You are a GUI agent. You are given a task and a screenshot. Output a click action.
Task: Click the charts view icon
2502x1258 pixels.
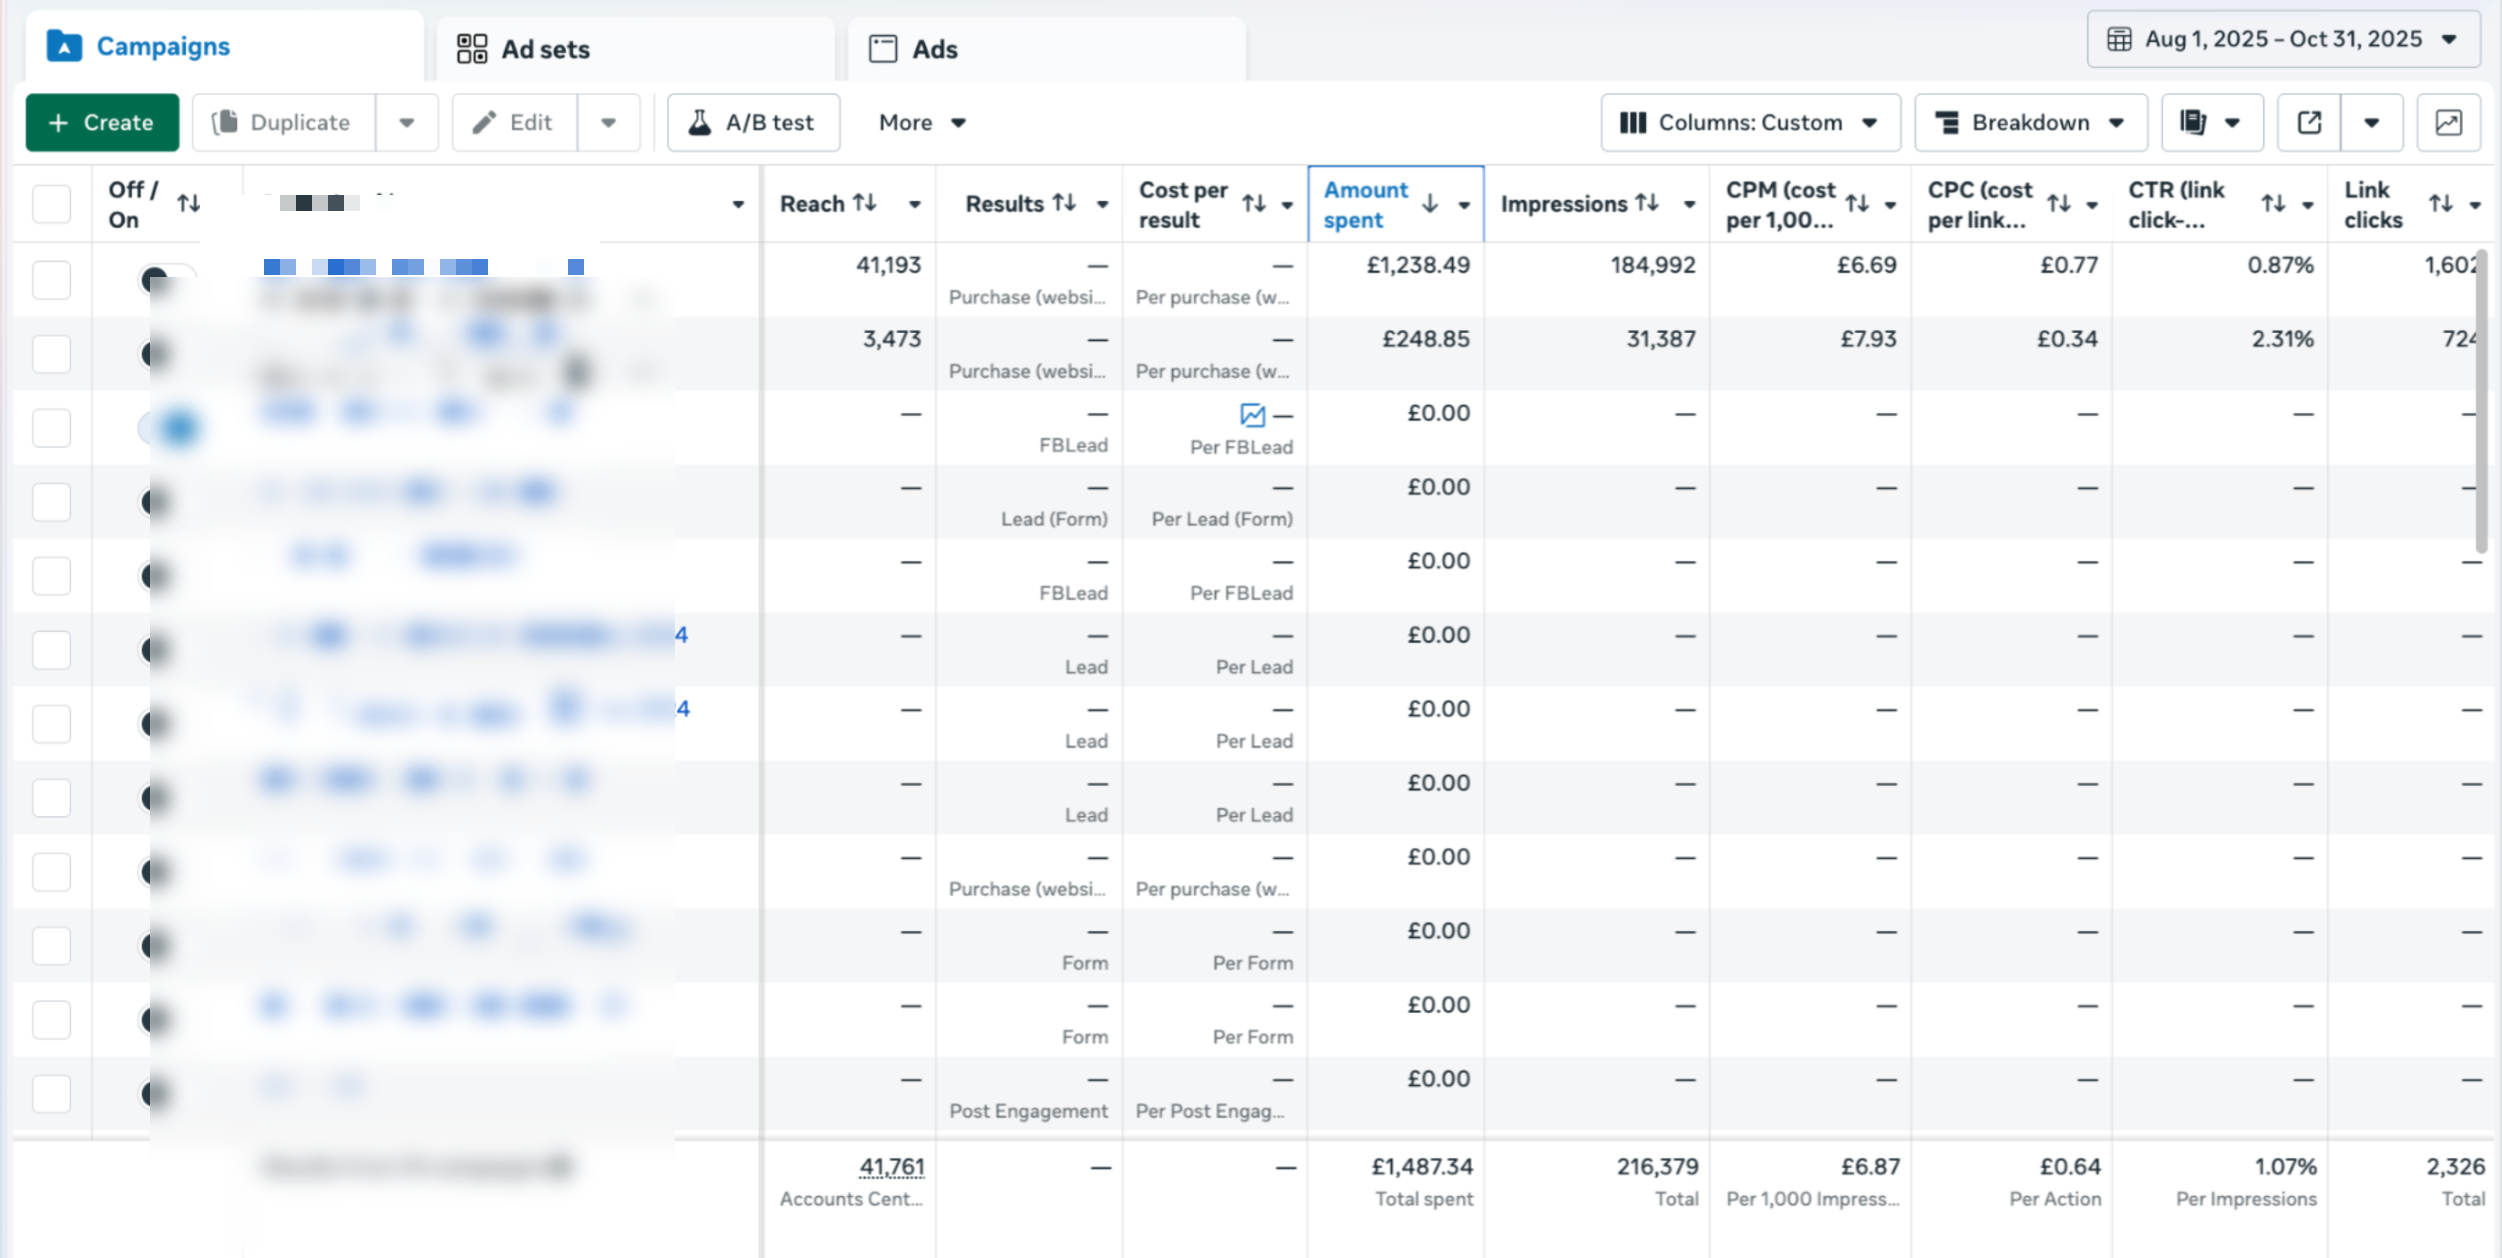pos(2448,122)
